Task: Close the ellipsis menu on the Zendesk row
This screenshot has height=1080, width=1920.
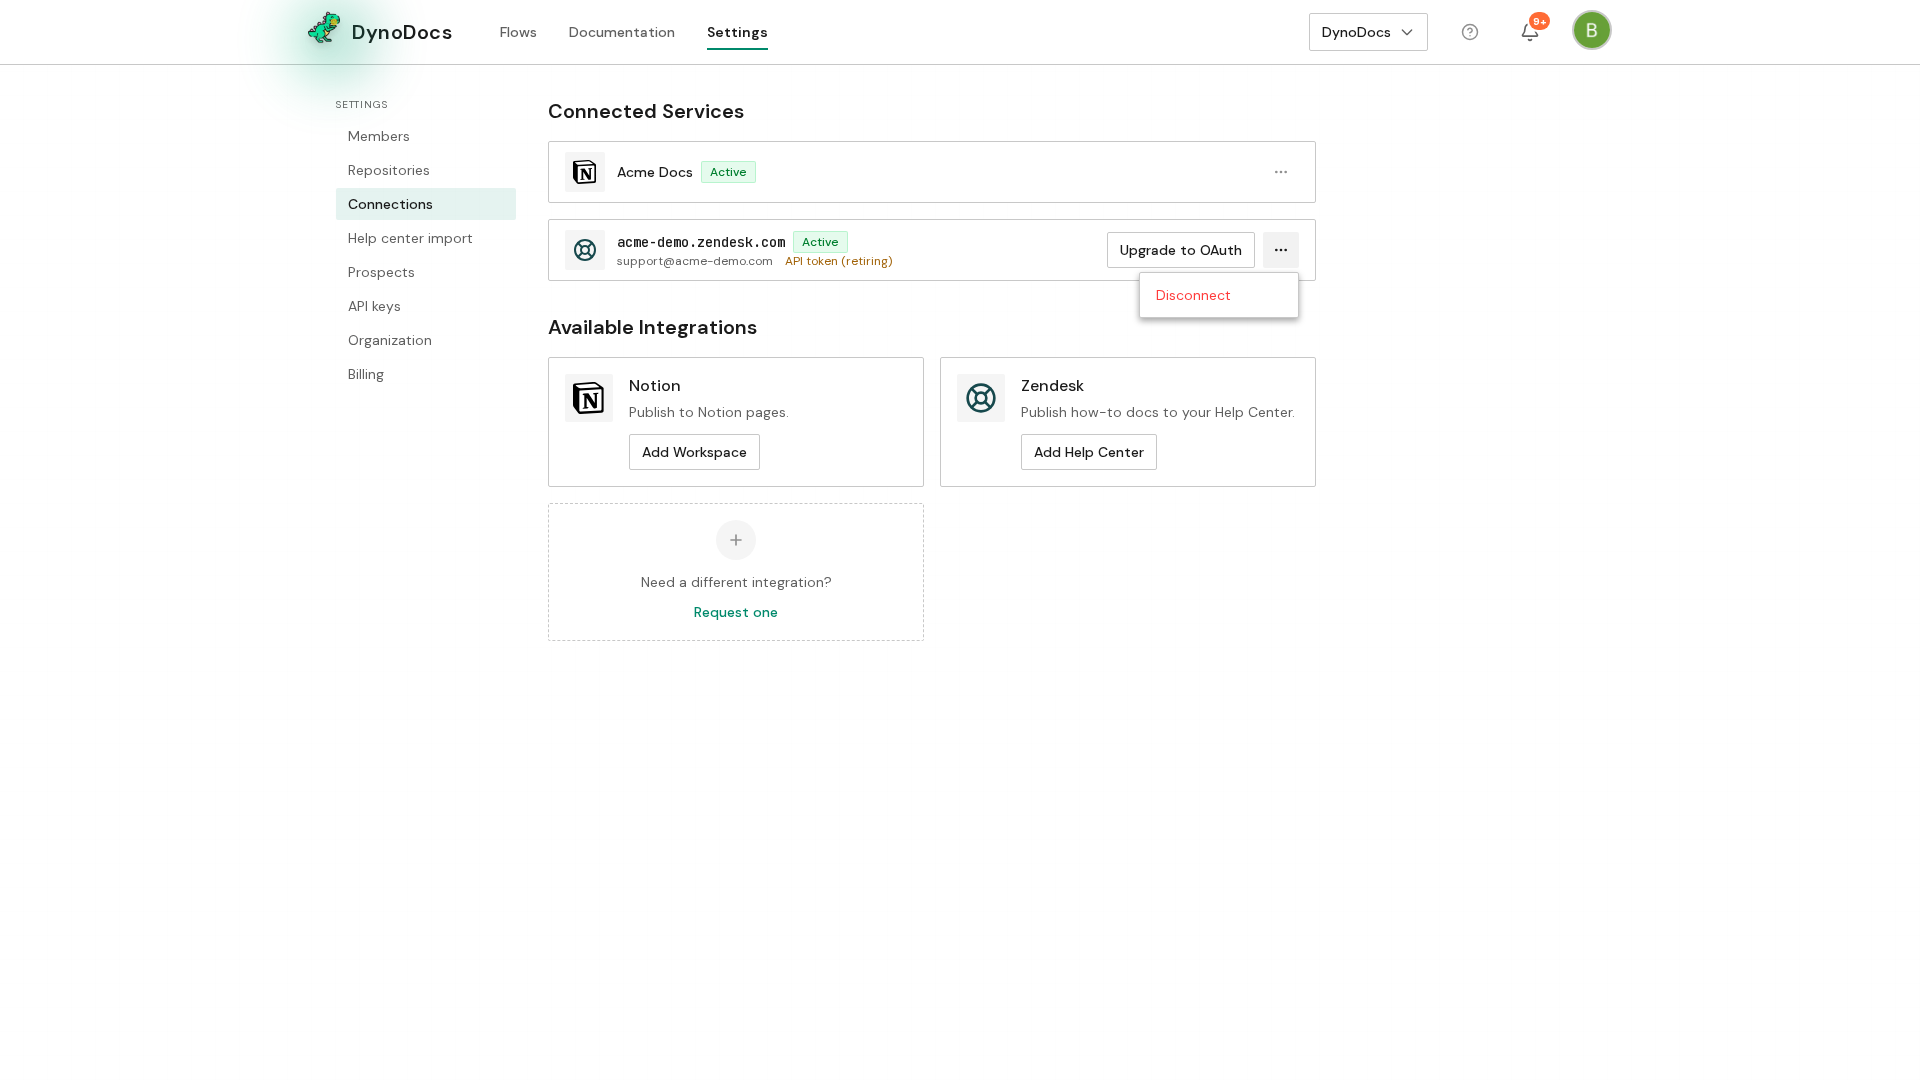Action: coord(1281,250)
